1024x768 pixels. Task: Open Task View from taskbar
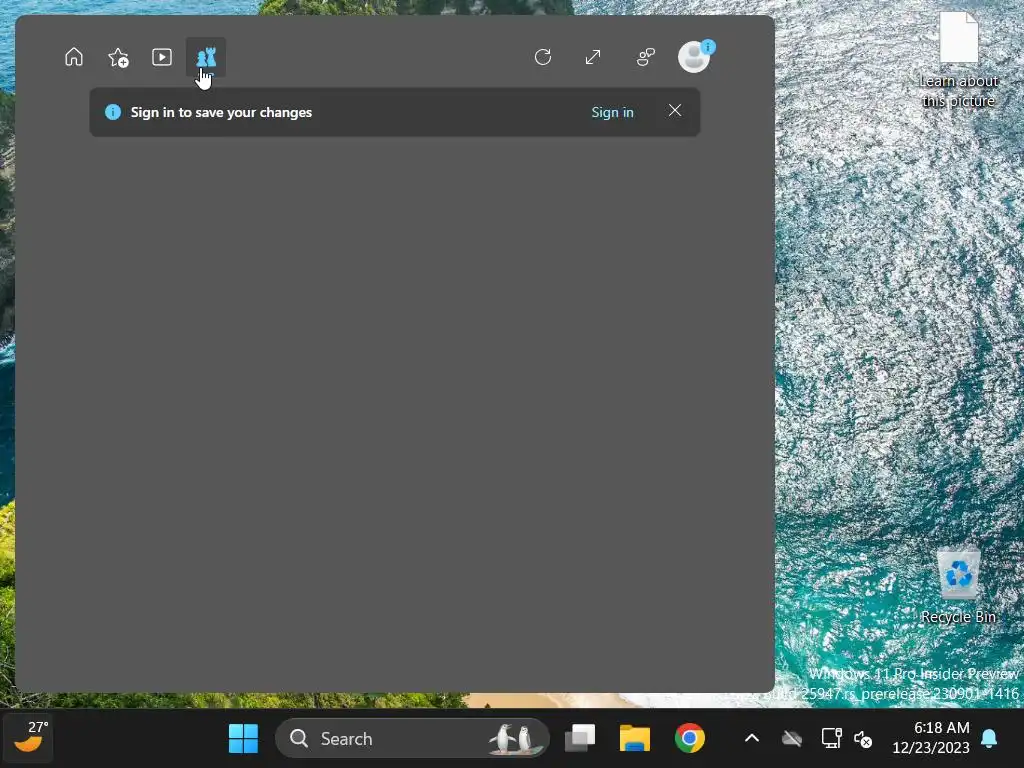580,739
